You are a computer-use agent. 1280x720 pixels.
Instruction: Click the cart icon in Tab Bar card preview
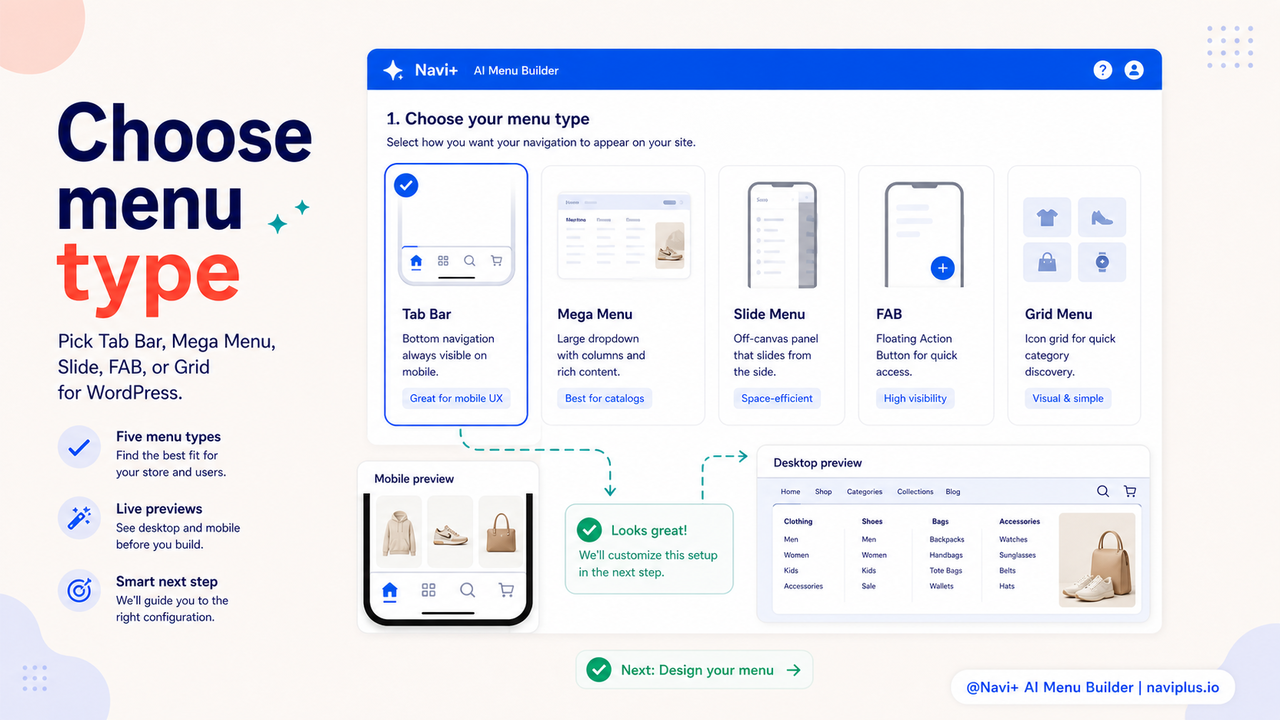pos(496,261)
